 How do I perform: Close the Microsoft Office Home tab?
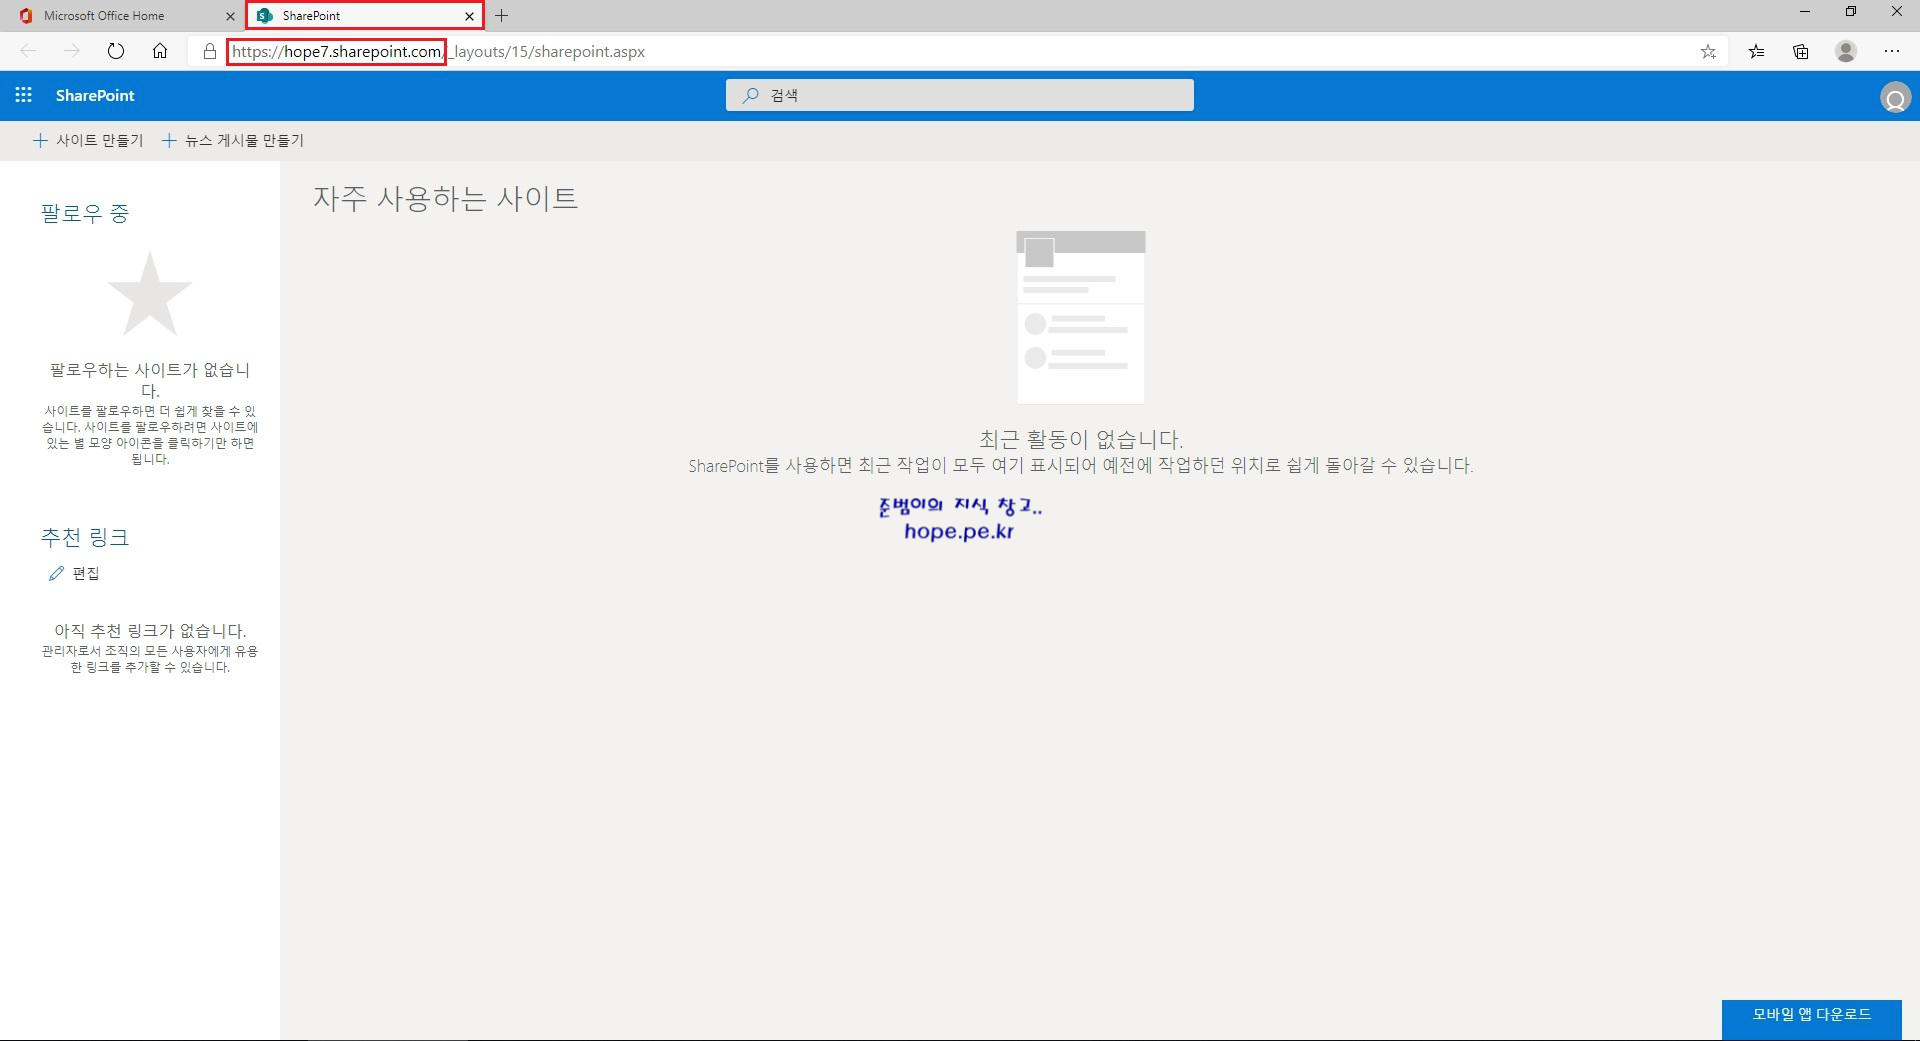coord(230,16)
